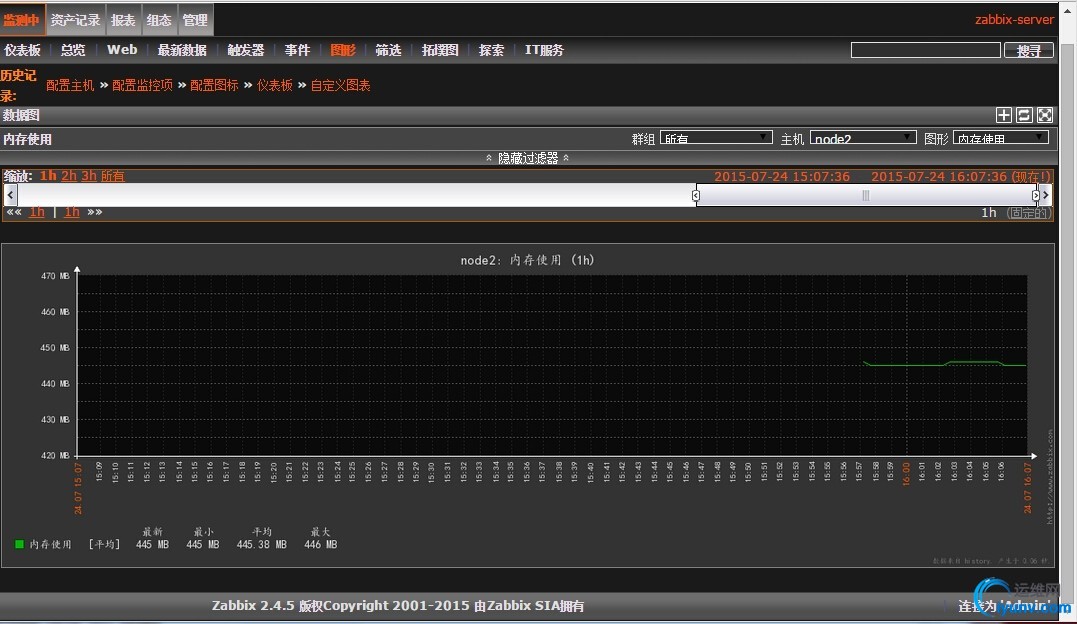The image size is (1077, 624).
Task: Open 触发器 submenu
Action: tap(246, 50)
